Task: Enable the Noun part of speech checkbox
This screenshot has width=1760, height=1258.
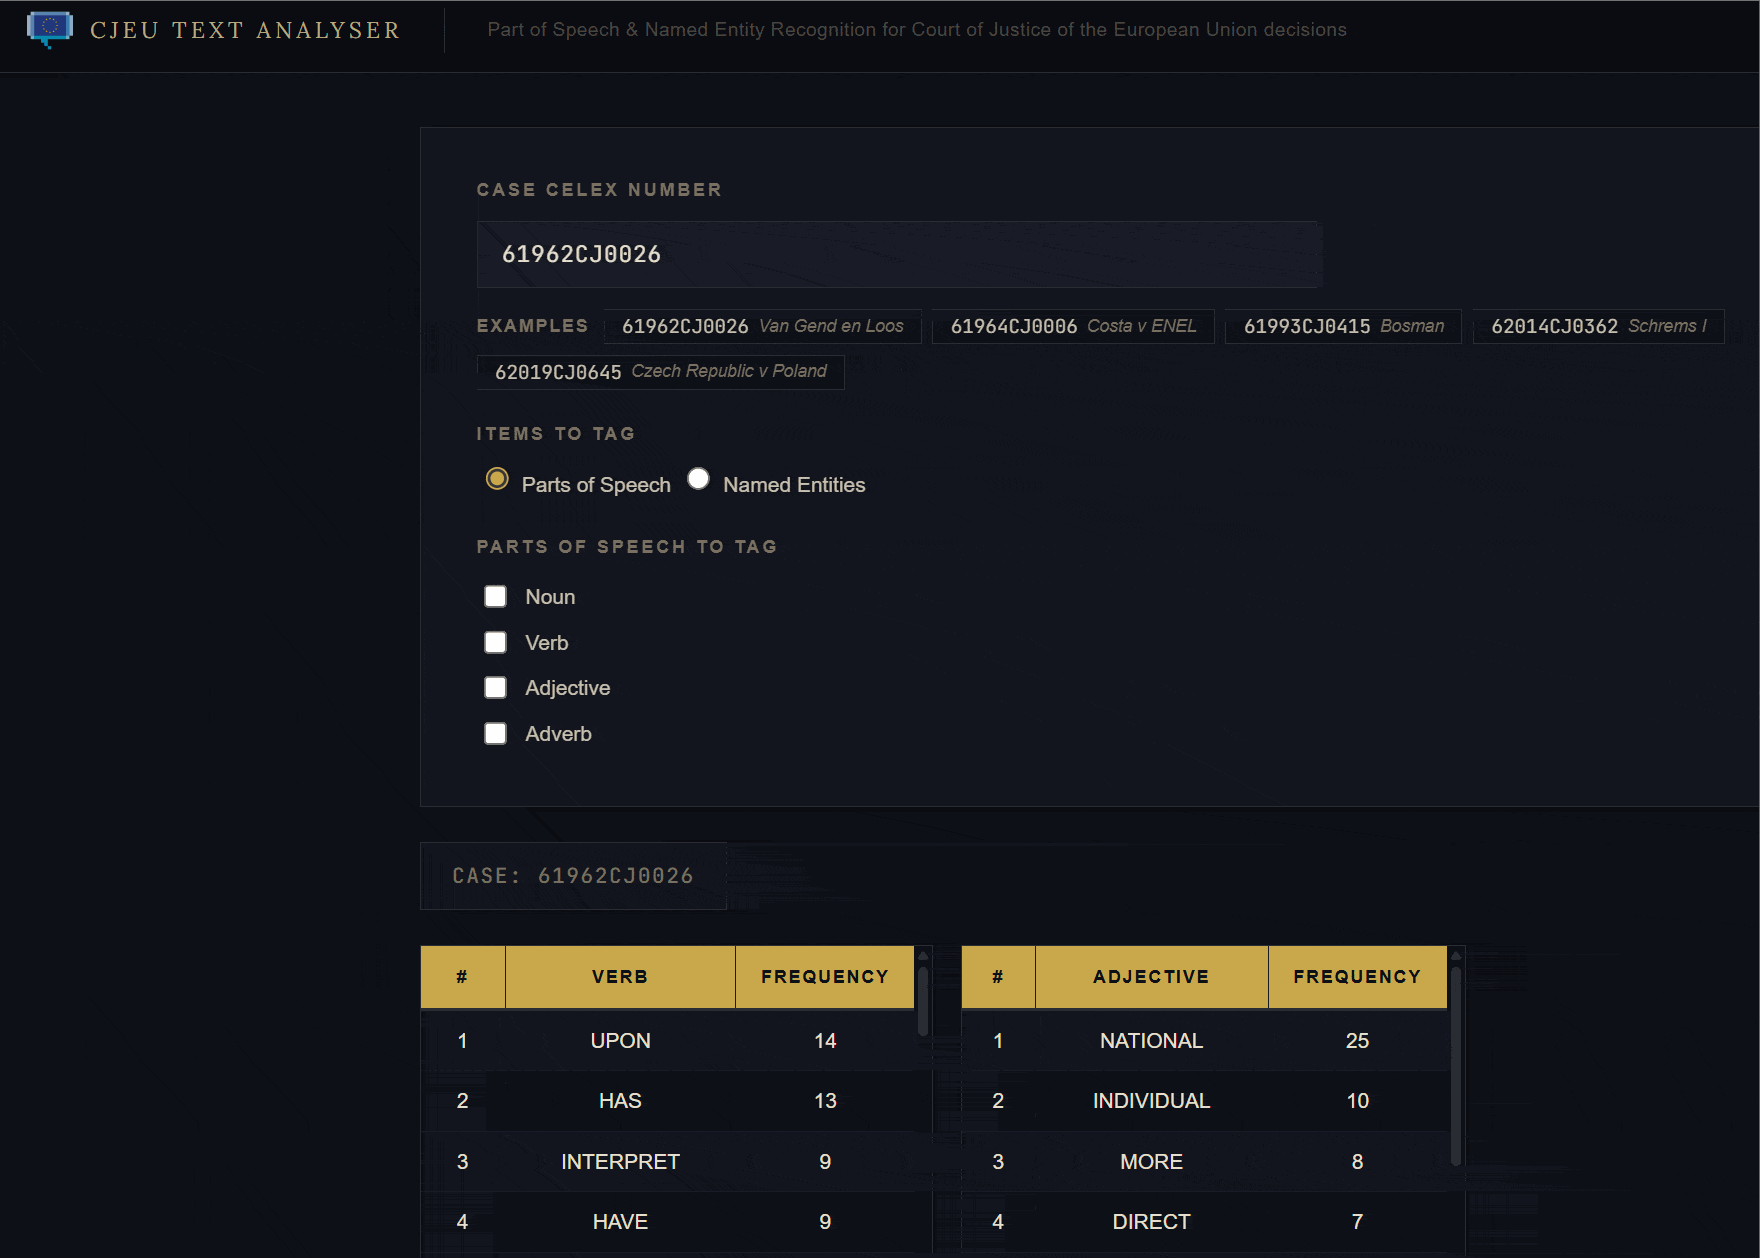Action: pos(495,596)
